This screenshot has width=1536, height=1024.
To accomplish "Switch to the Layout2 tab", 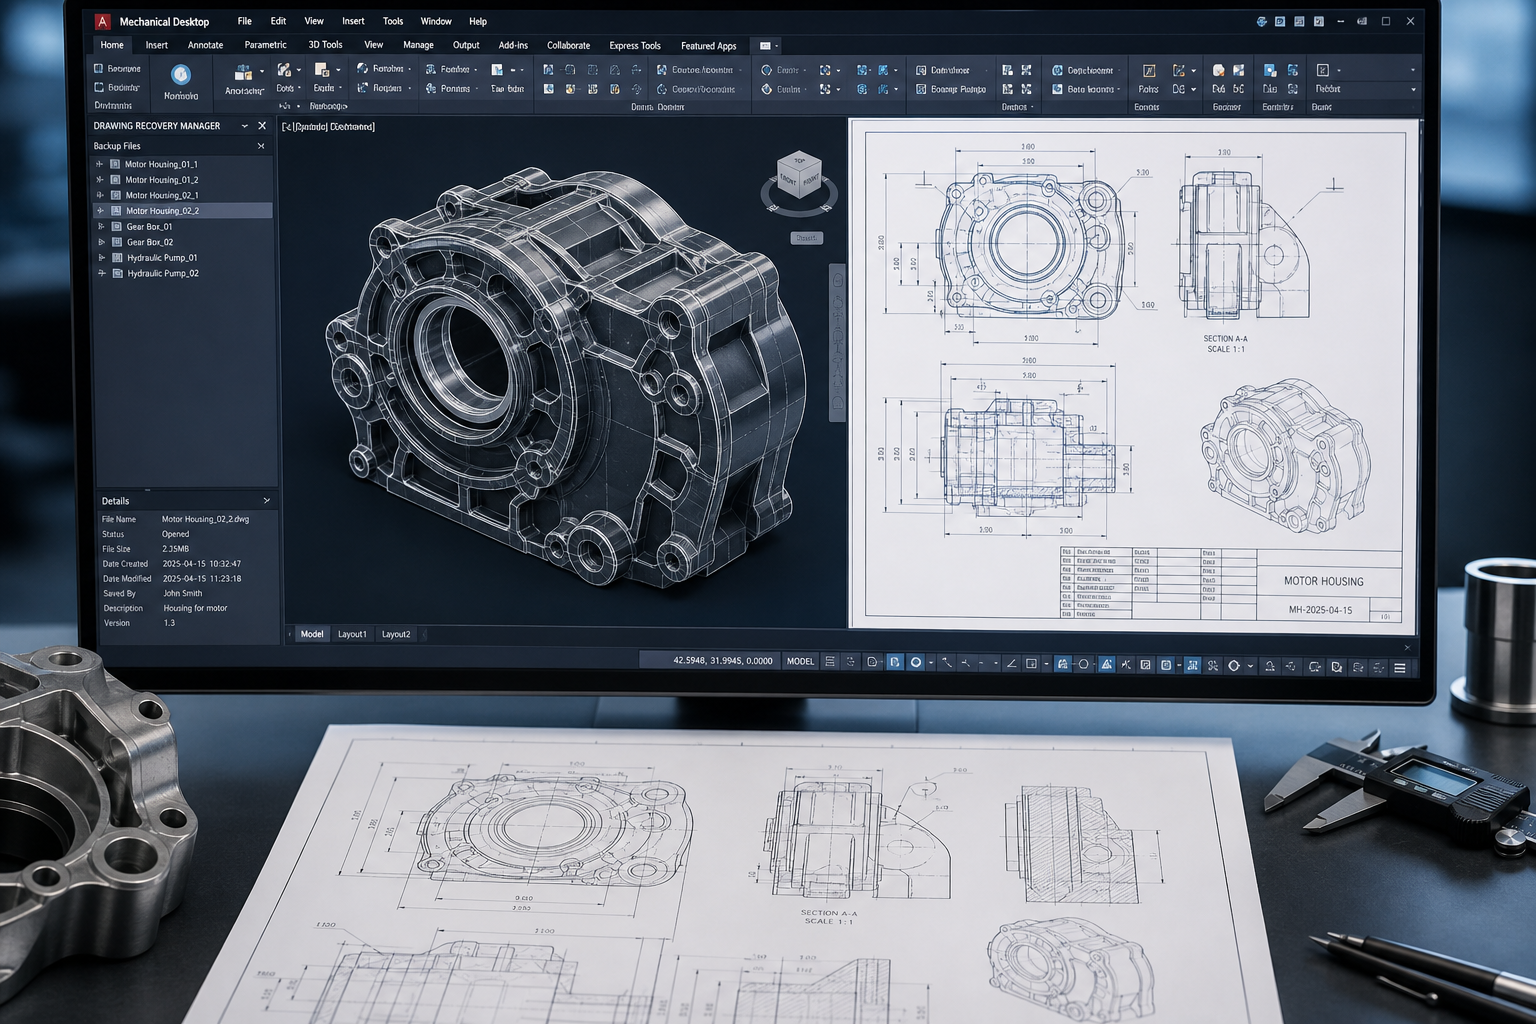I will point(396,634).
